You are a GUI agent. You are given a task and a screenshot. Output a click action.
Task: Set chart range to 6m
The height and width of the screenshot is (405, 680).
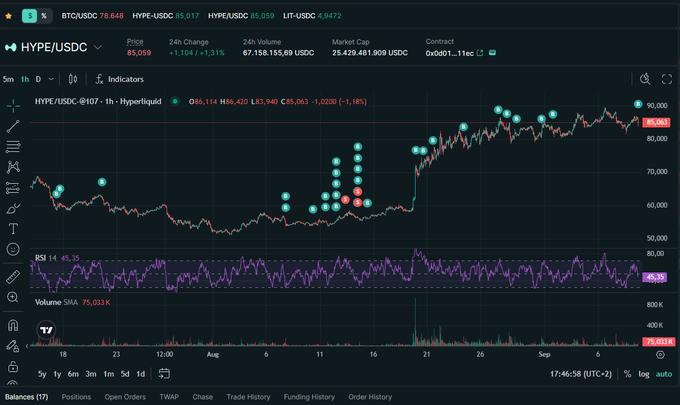pyautogui.click(x=73, y=374)
